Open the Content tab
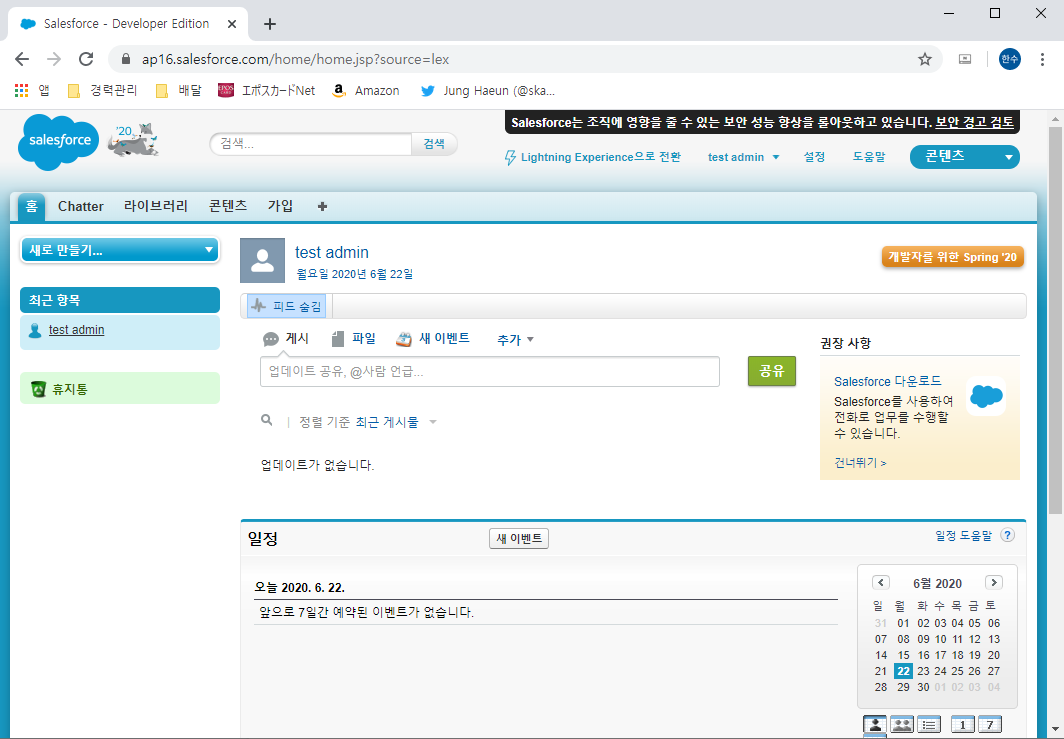 228,206
